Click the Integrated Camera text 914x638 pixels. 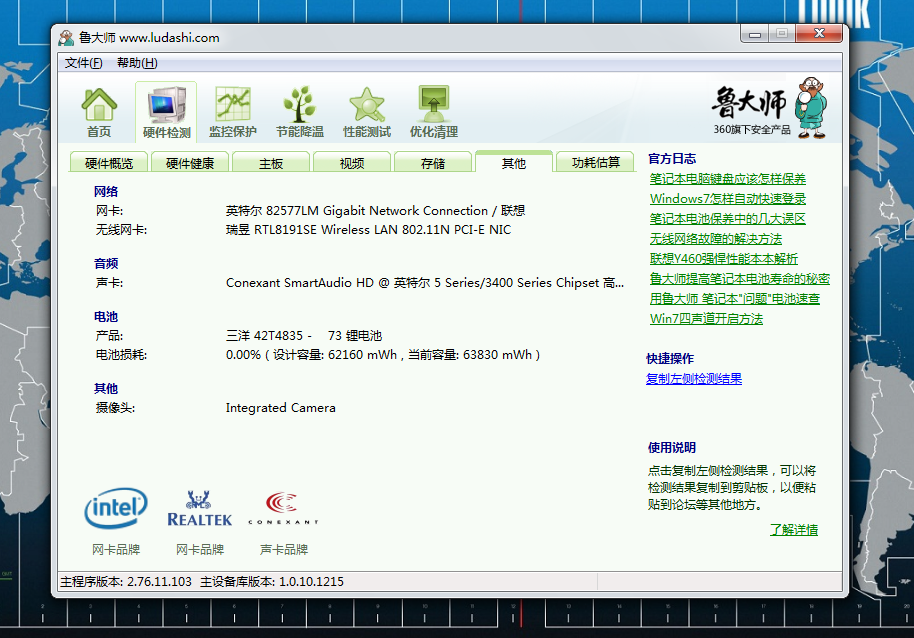coord(280,408)
